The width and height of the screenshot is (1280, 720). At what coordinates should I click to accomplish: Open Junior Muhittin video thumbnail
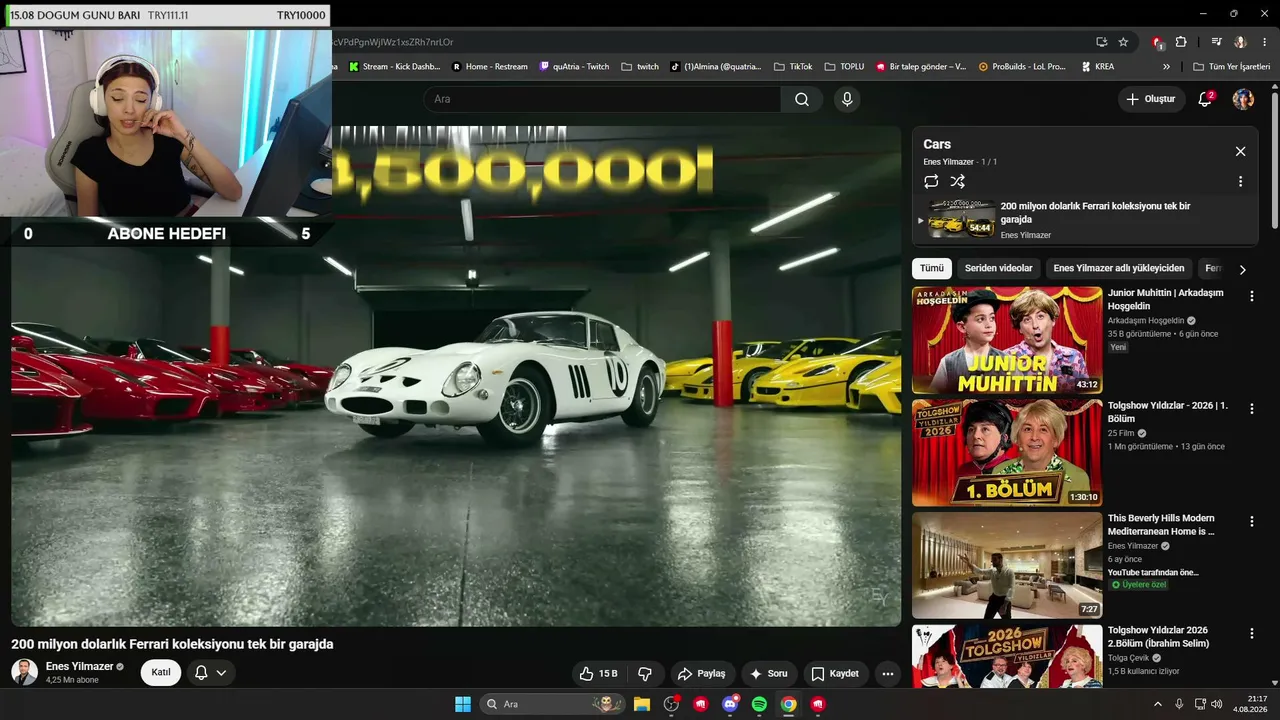coord(1007,340)
